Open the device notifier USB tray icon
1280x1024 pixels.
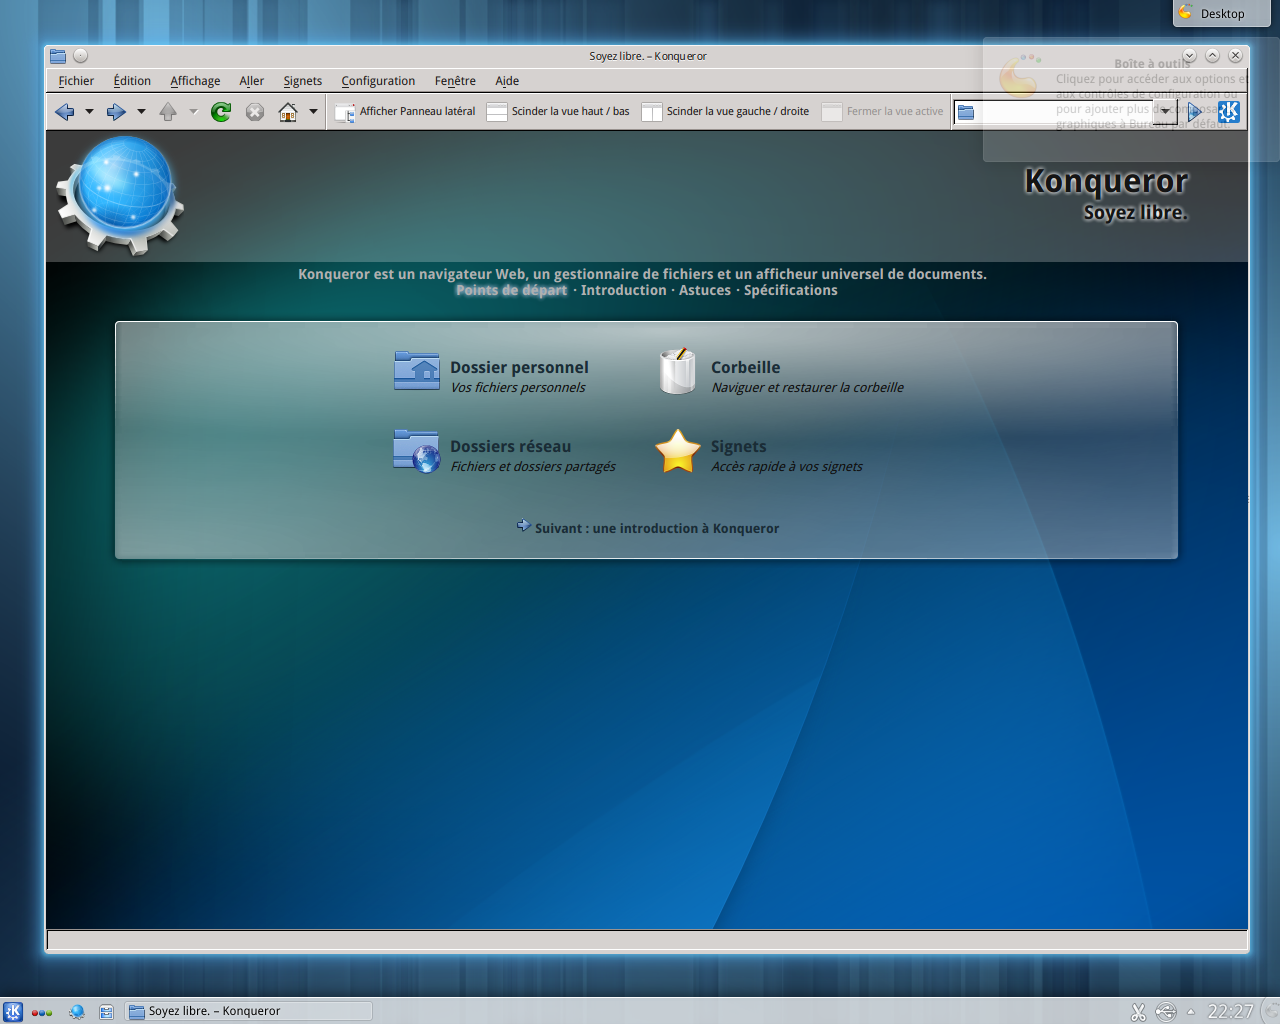tap(1166, 1012)
